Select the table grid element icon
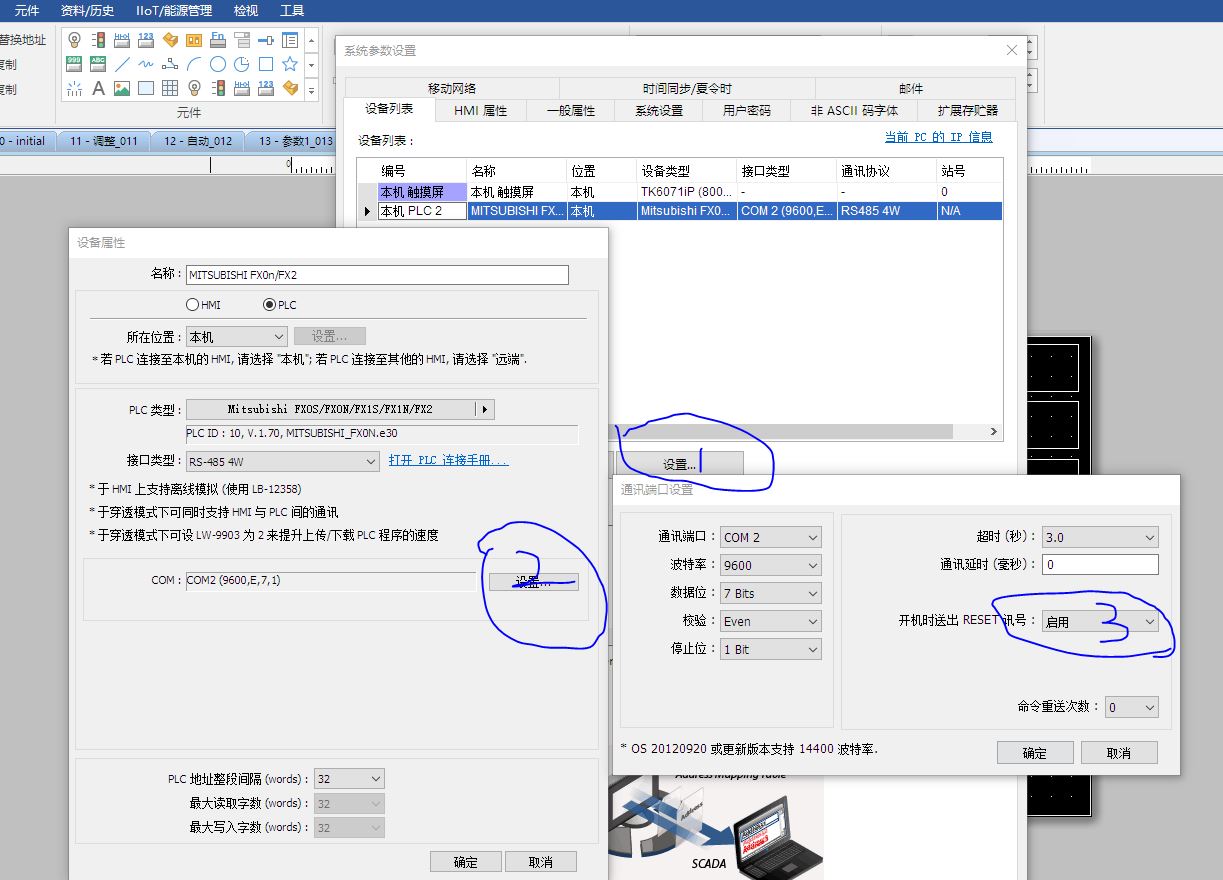This screenshot has height=880, width=1223. [x=170, y=88]
